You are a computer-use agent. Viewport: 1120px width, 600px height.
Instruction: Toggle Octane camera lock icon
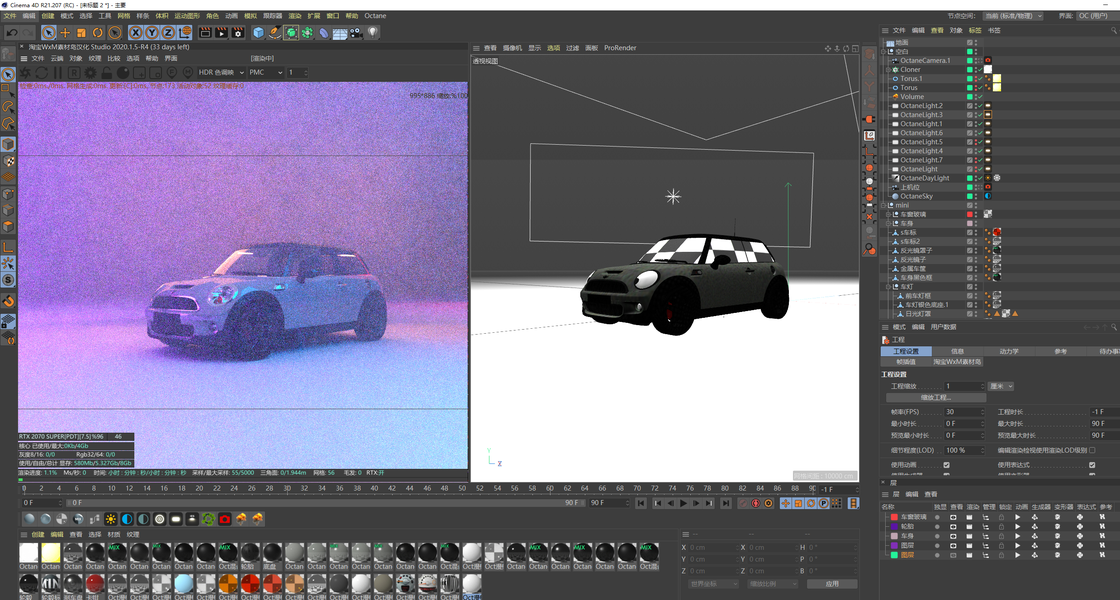[x=106, y=72]
